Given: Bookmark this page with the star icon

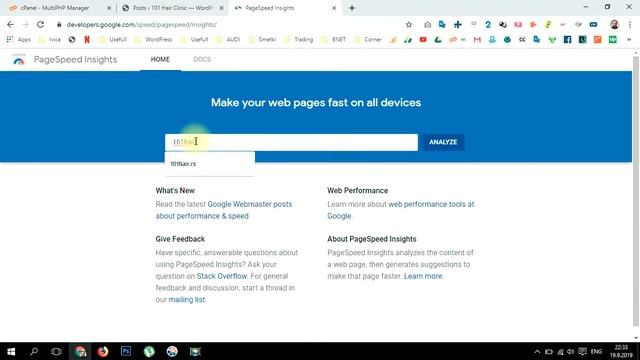Looking at the screenshot, I should [x=409, y=24].
